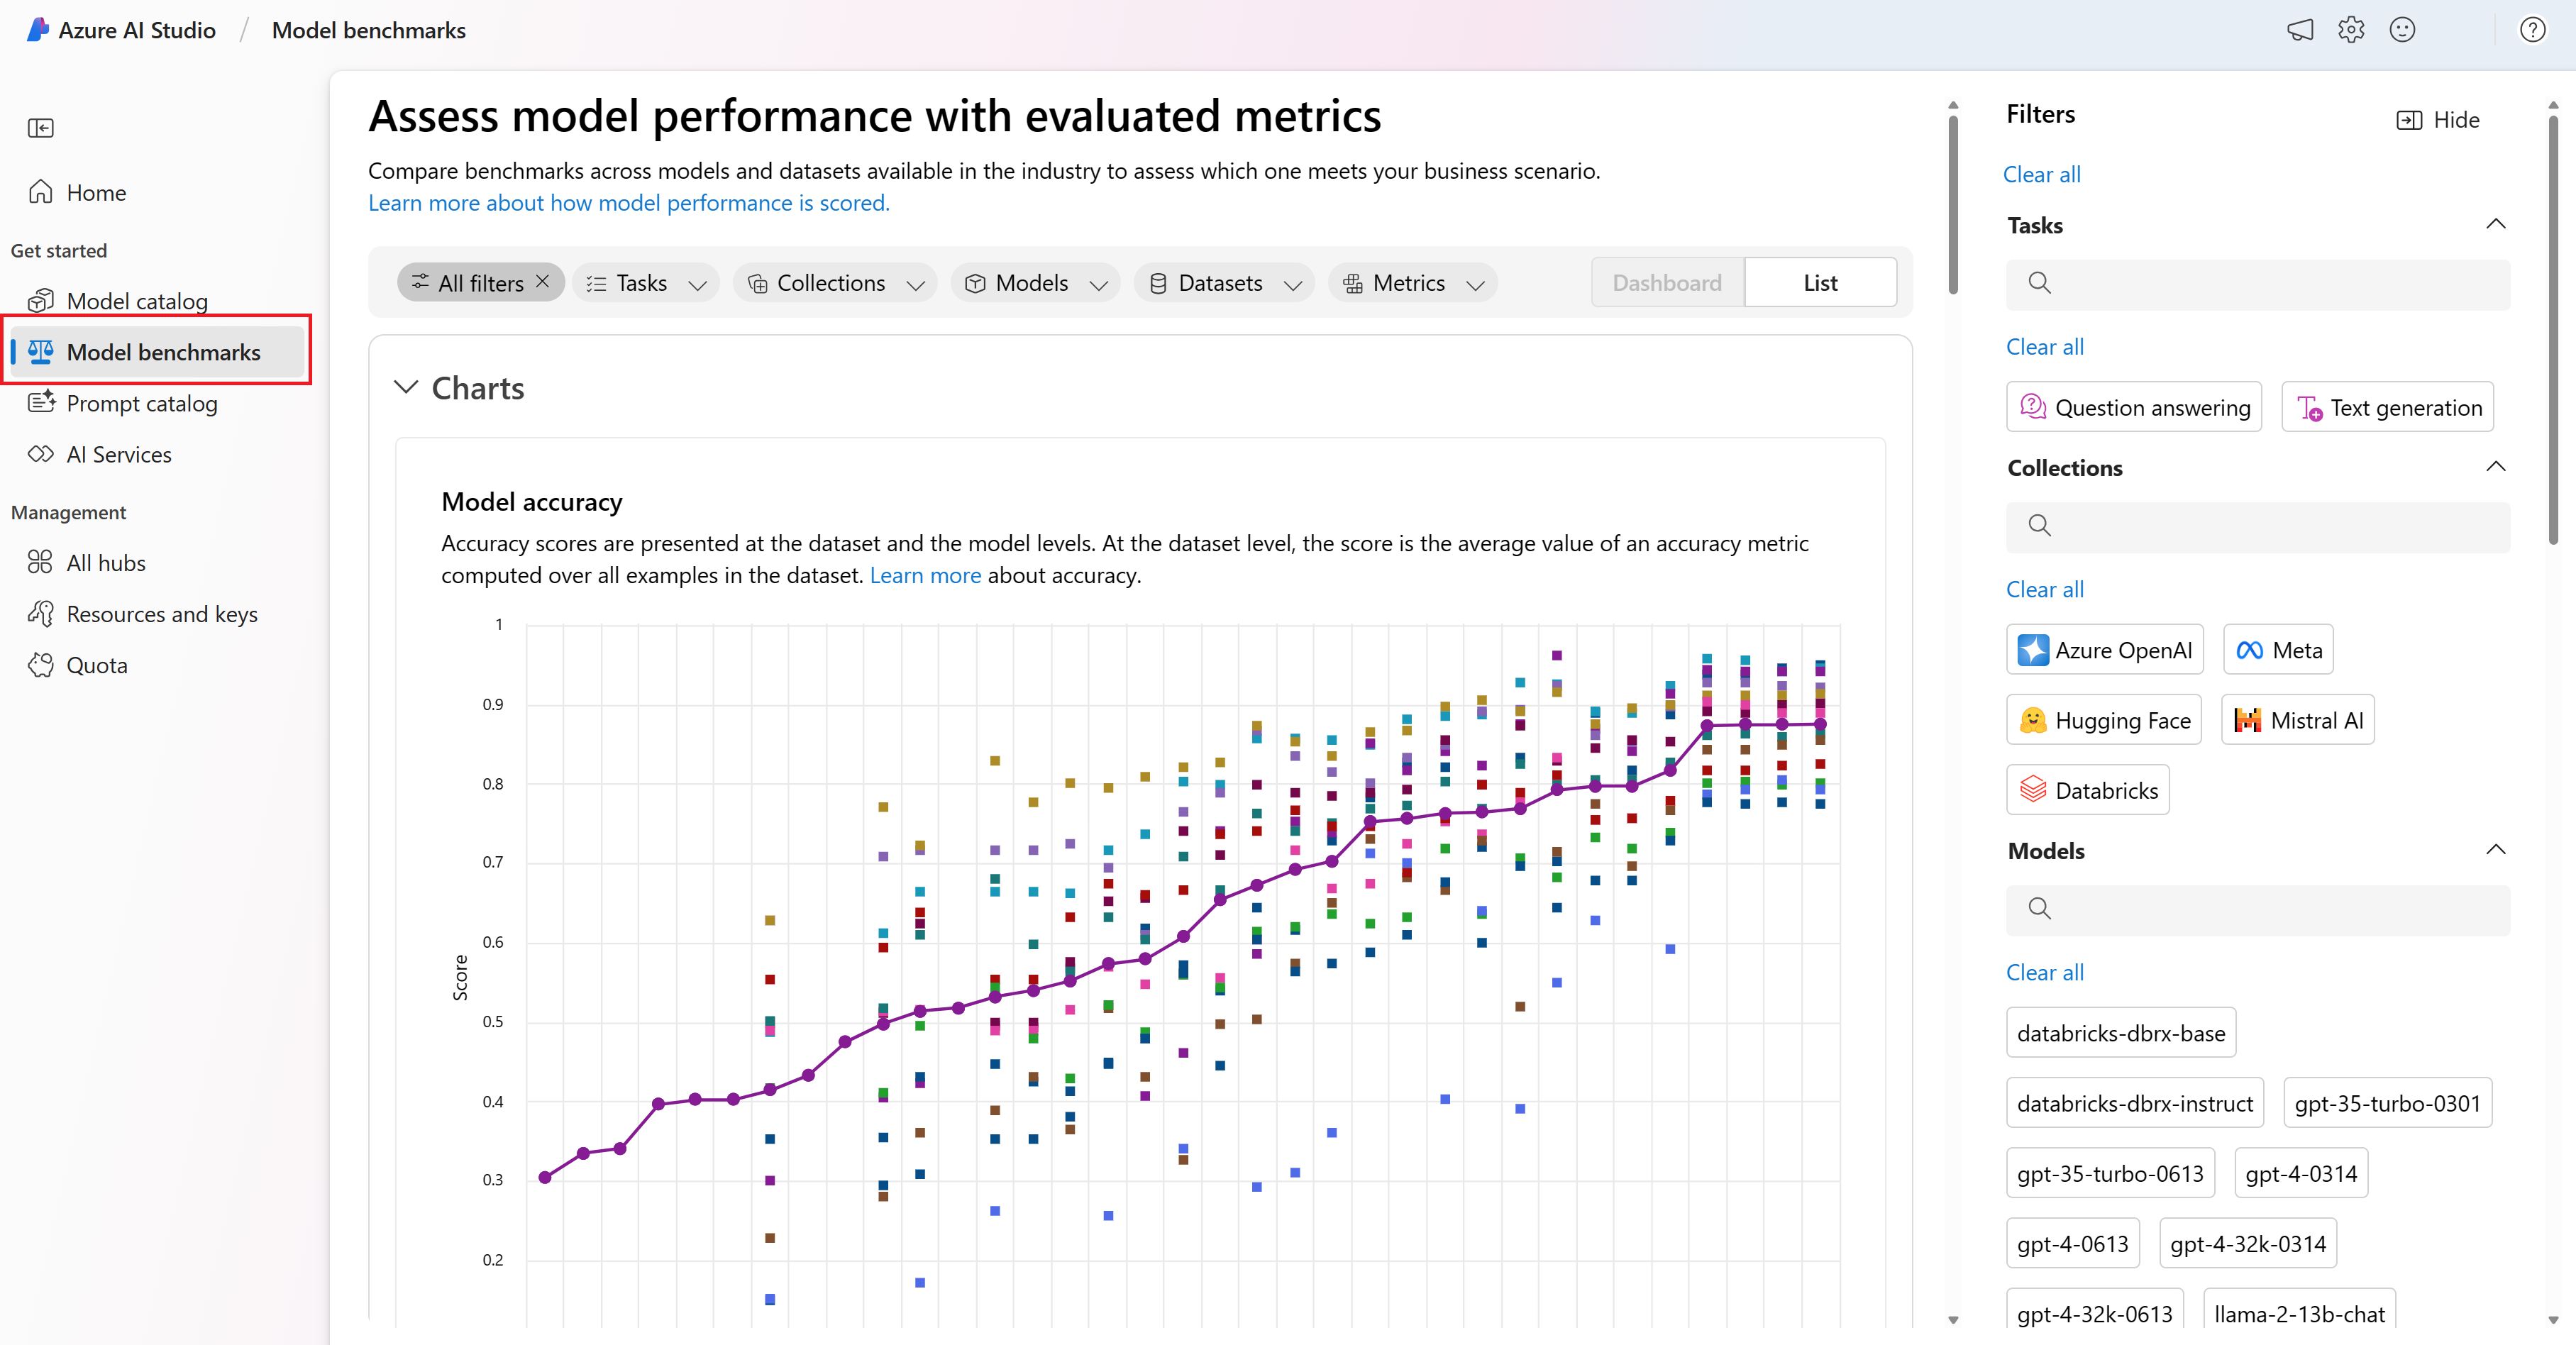Toggle the gpt-4-0613 model filter
Screen dimensions: 2576x1345
(2072, 1243)
